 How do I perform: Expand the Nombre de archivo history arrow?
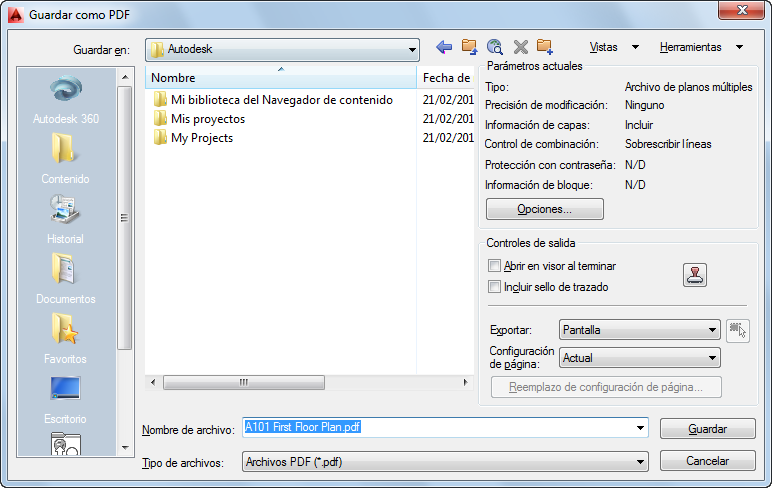point(640,427)
